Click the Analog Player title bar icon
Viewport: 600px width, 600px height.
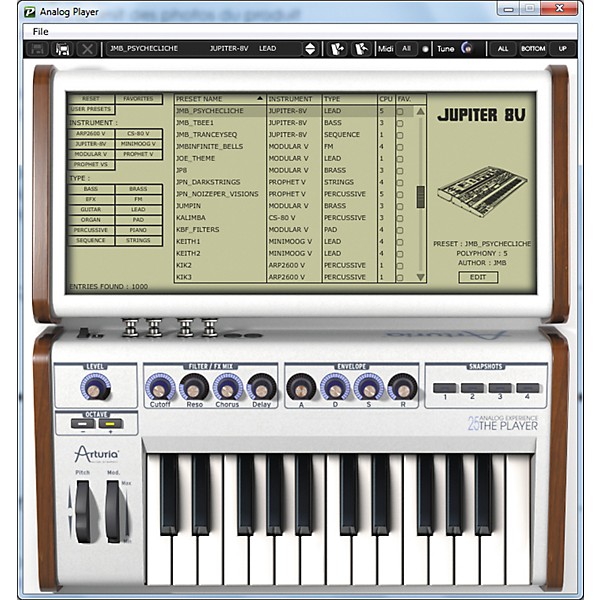coord(30,12)
